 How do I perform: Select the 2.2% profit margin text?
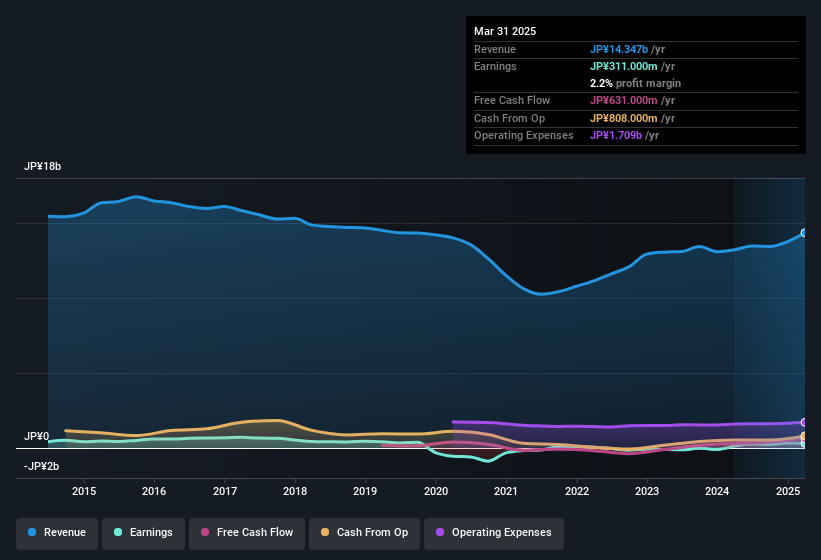[x=635, y=83]
